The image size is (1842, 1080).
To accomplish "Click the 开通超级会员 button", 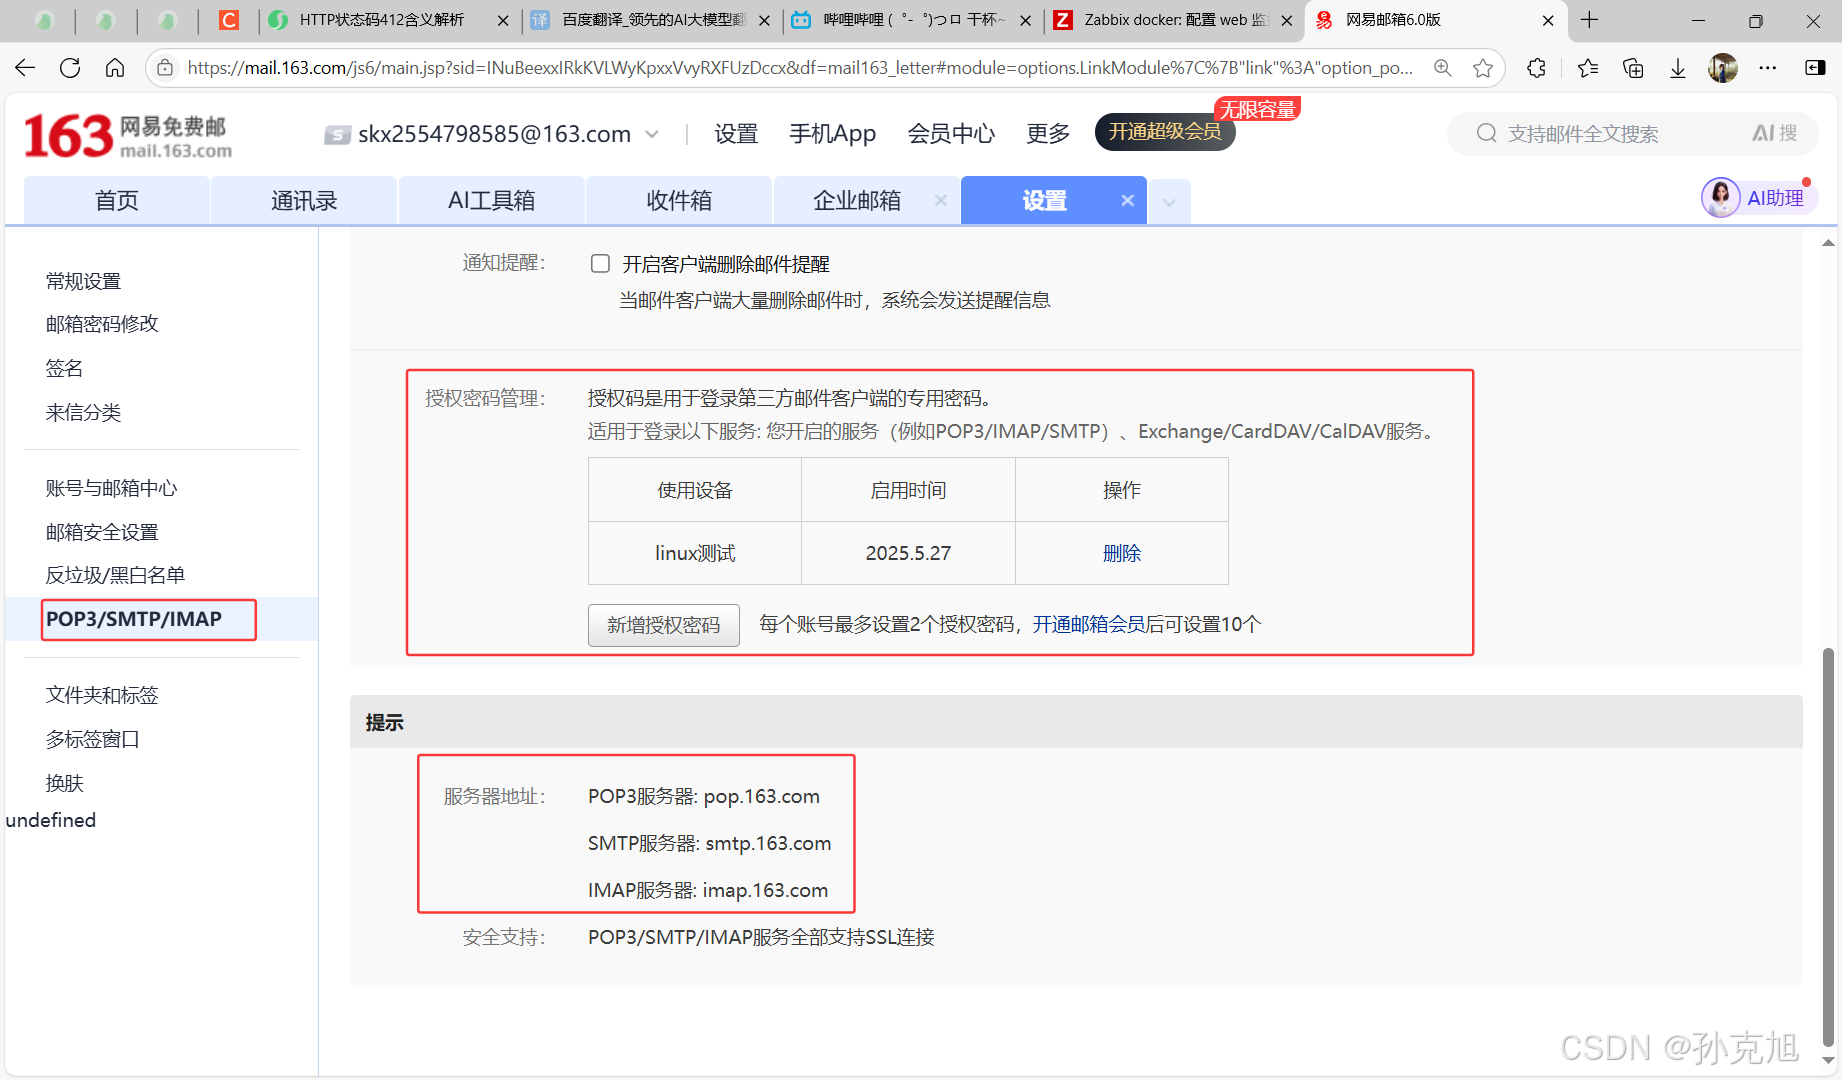I will pyautogui.click(x=1165, y=132).
